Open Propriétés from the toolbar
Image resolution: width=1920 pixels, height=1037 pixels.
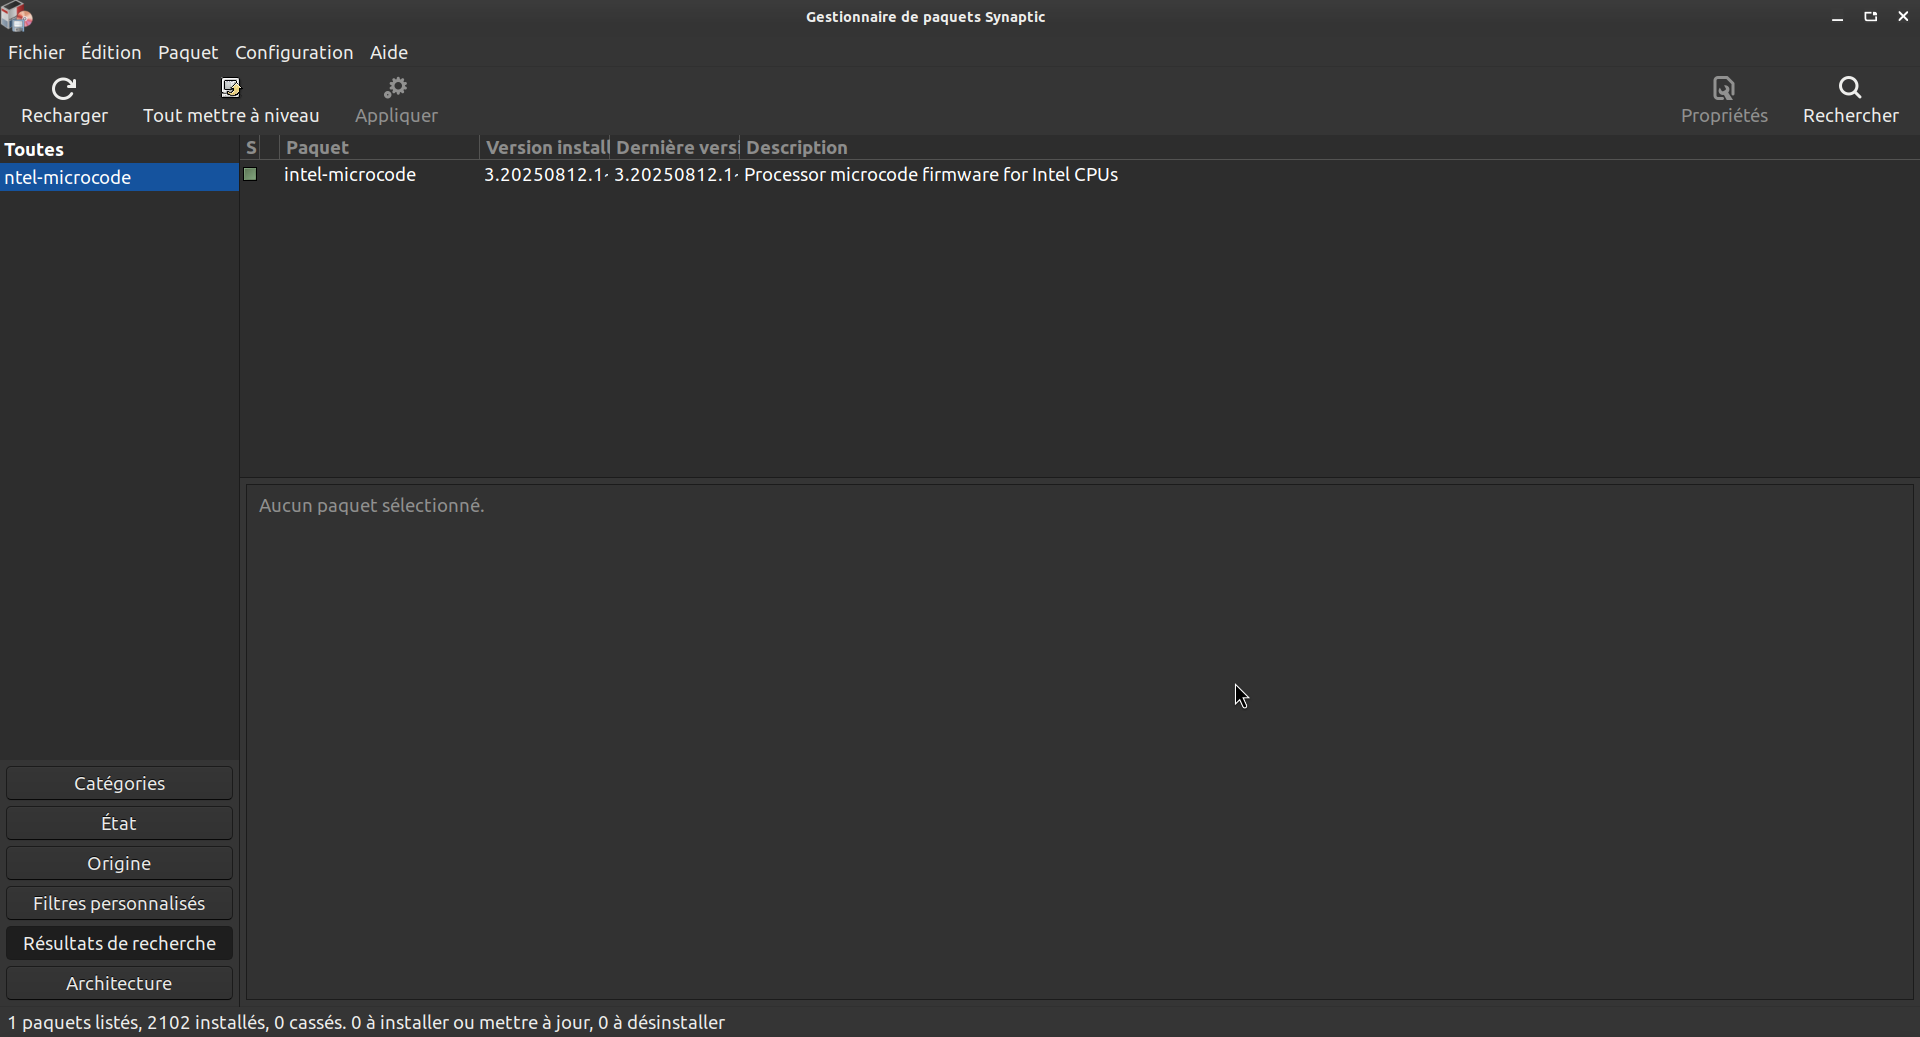(x=1724, y=100)
